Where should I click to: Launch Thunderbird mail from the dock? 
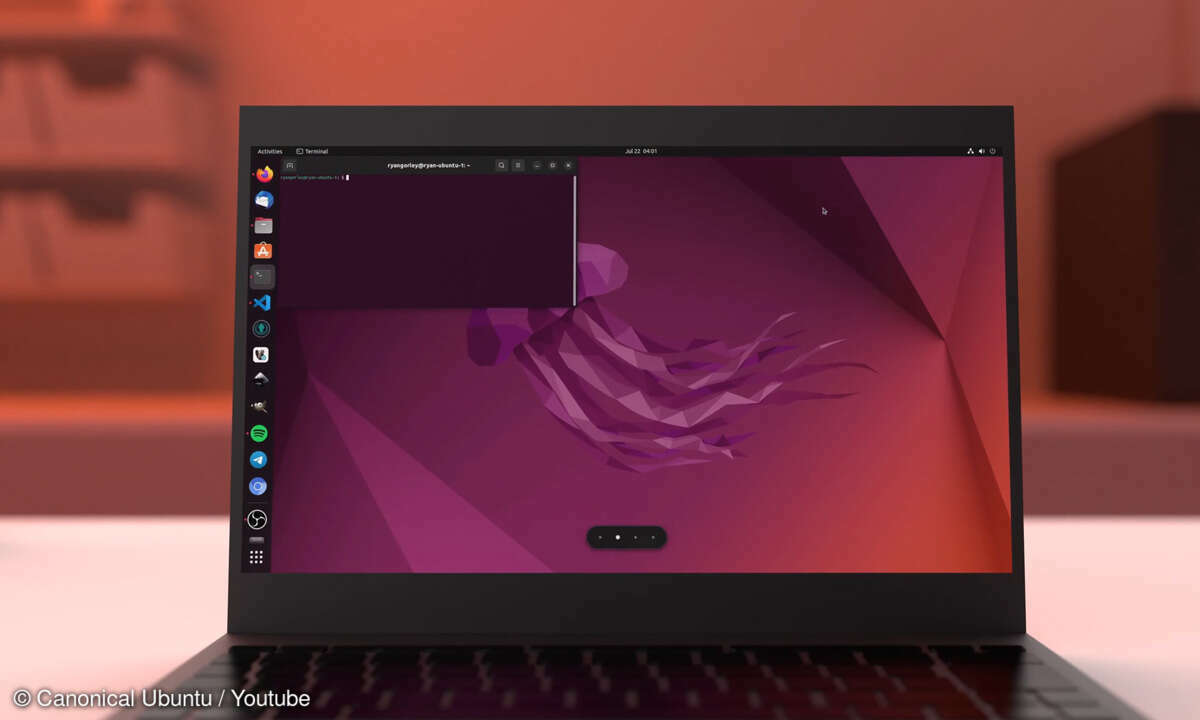264,199
